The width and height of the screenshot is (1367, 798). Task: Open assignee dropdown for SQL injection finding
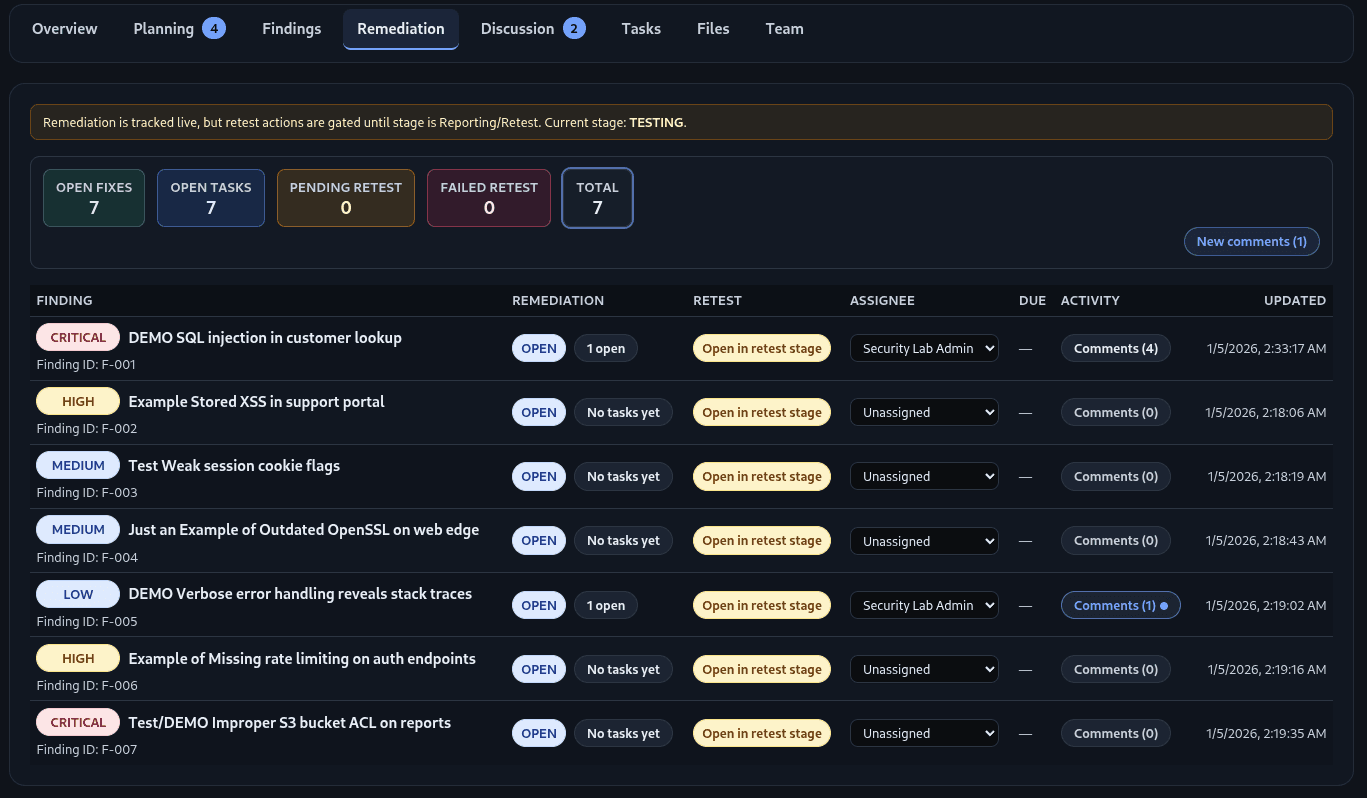(924, 348)
